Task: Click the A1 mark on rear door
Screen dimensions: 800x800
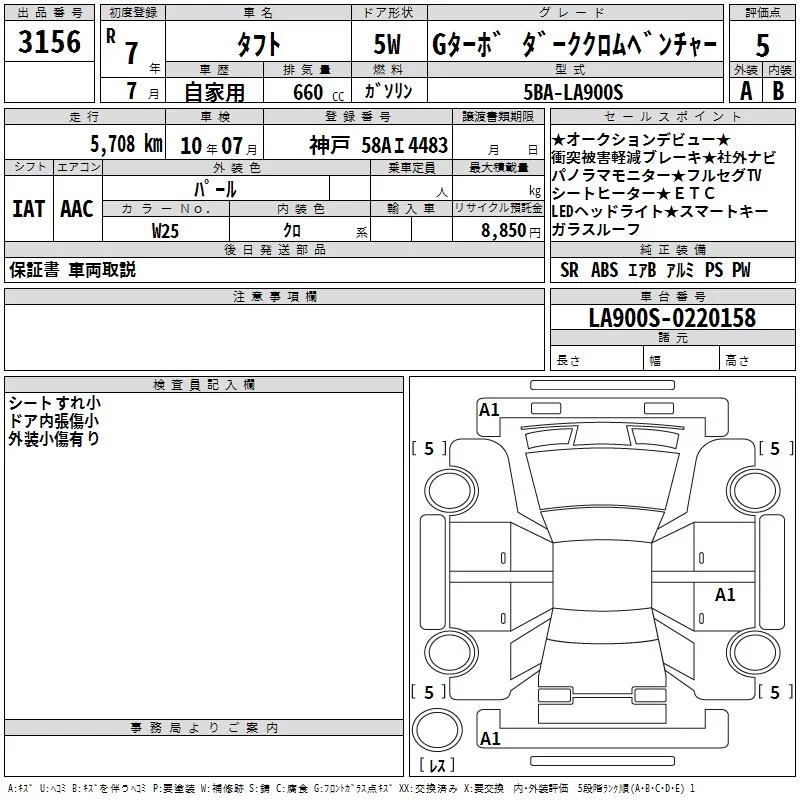Action: 725,594
